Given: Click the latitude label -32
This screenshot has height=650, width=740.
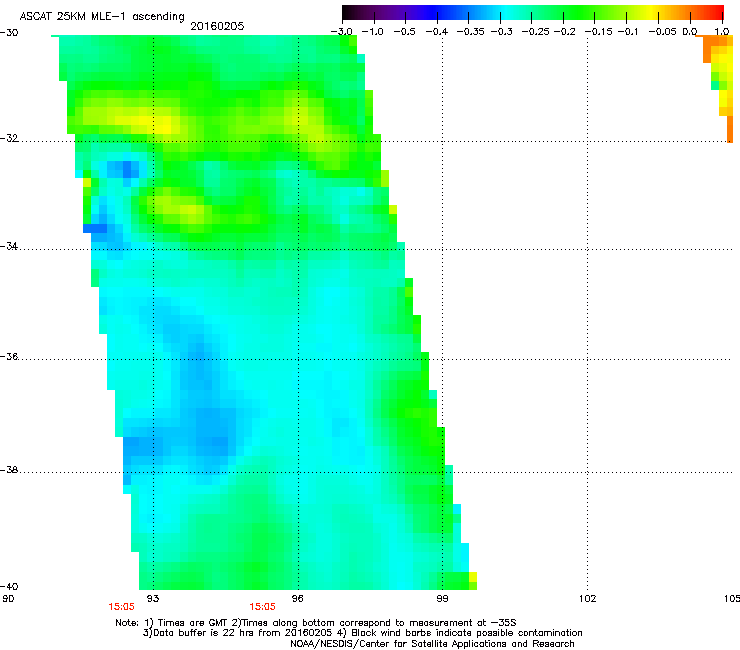Looking at the screenshot, I should click(x=9, y=138).
